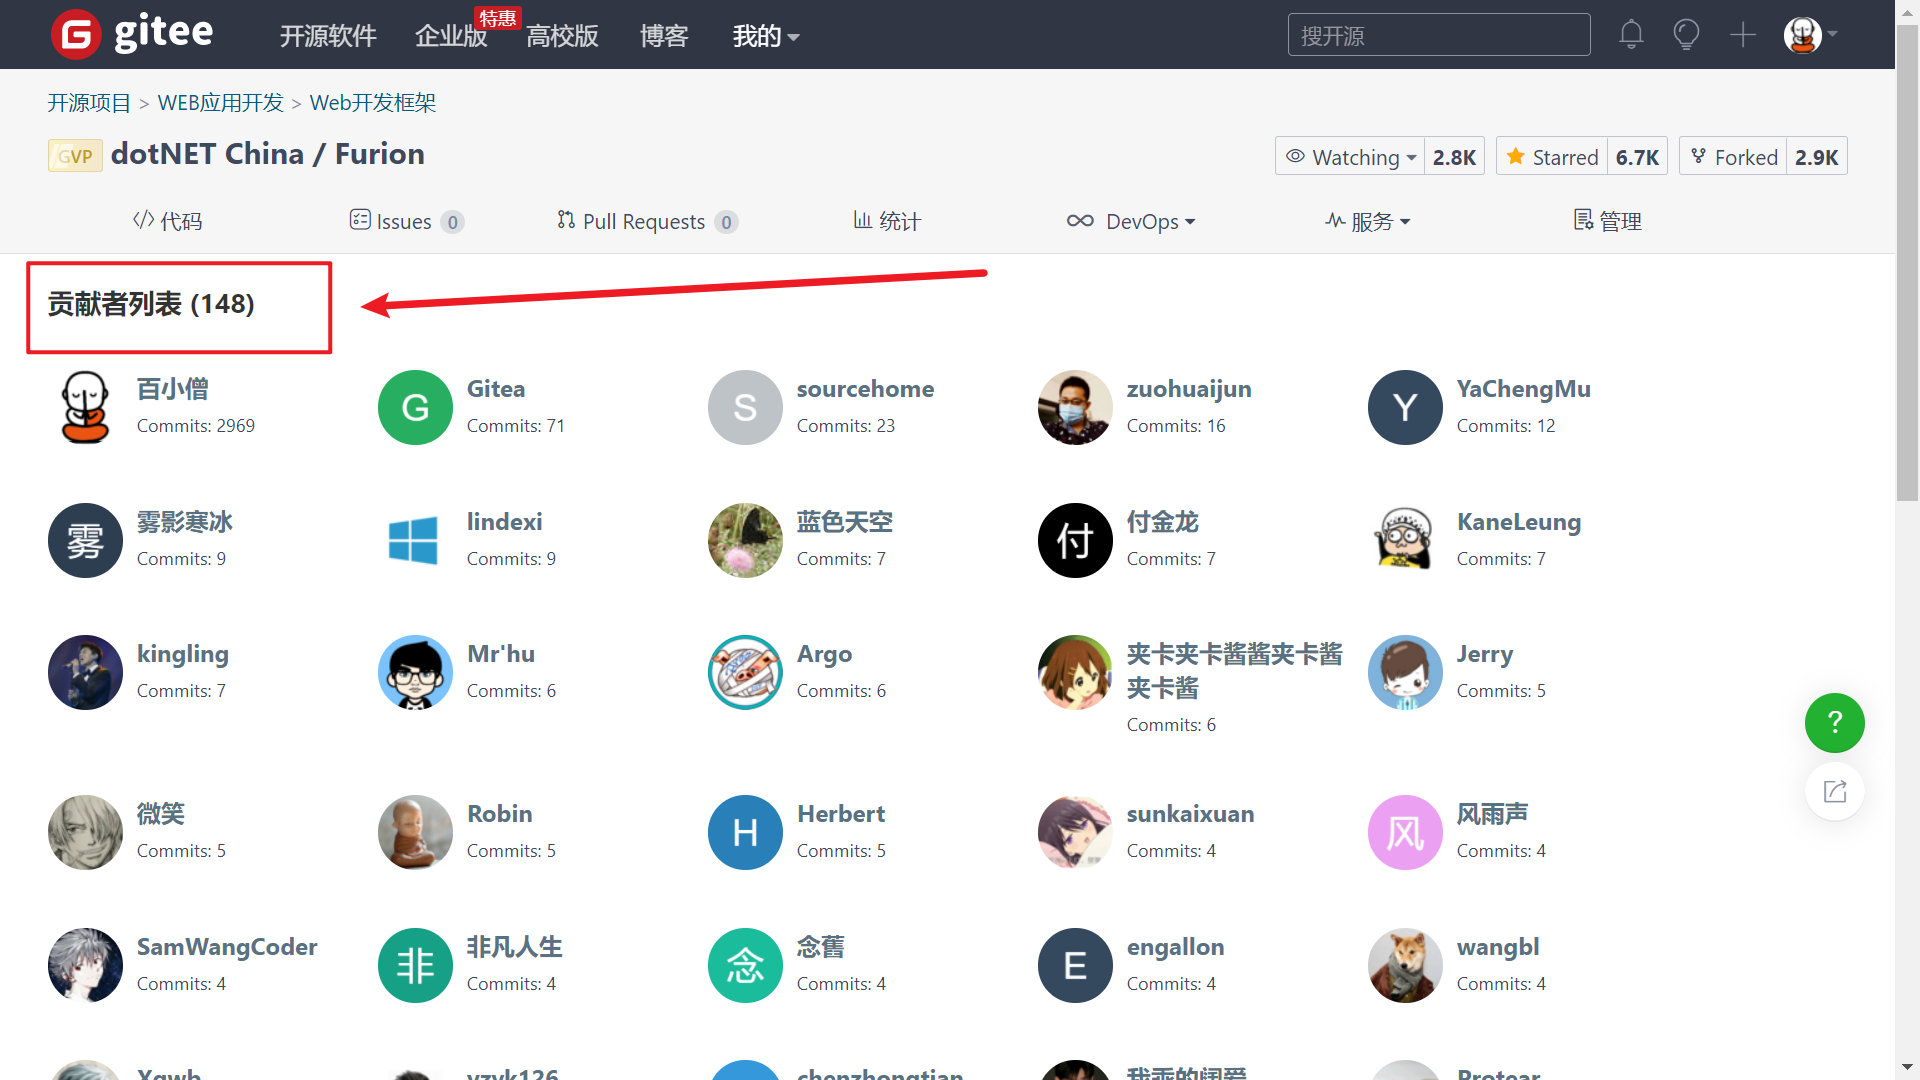This screenshot has width=1920, height=1080.
Task: Switch to Pull Requests tab
Action: (647, 221)
